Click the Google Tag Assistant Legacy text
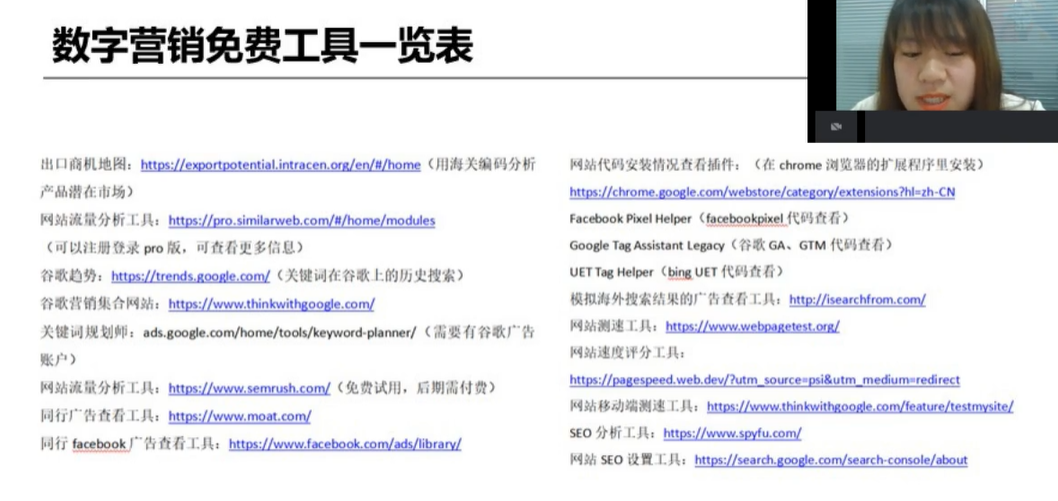Viewport: 1058px width, 501px height. [x=647, y=246]
